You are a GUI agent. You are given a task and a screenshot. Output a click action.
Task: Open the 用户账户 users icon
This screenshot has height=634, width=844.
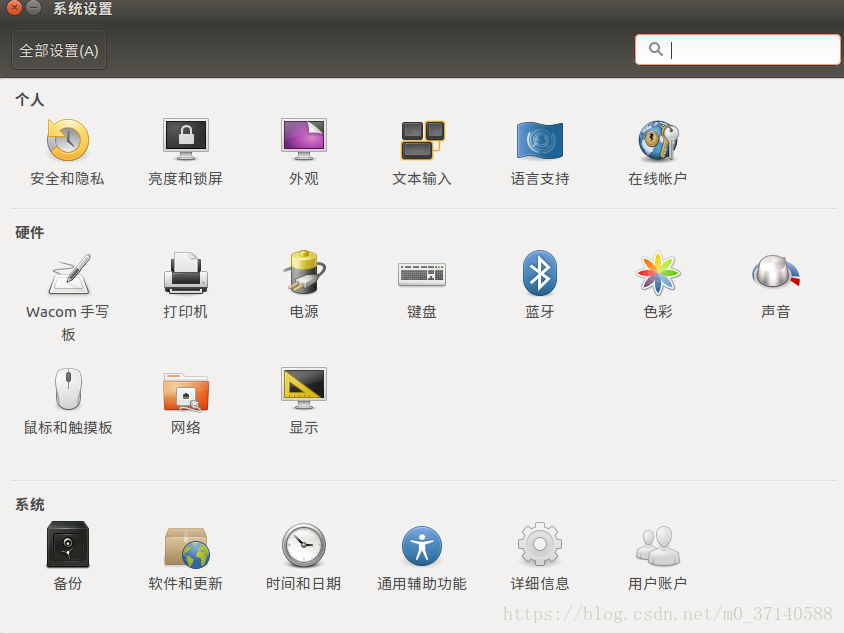tap(658, 546)
